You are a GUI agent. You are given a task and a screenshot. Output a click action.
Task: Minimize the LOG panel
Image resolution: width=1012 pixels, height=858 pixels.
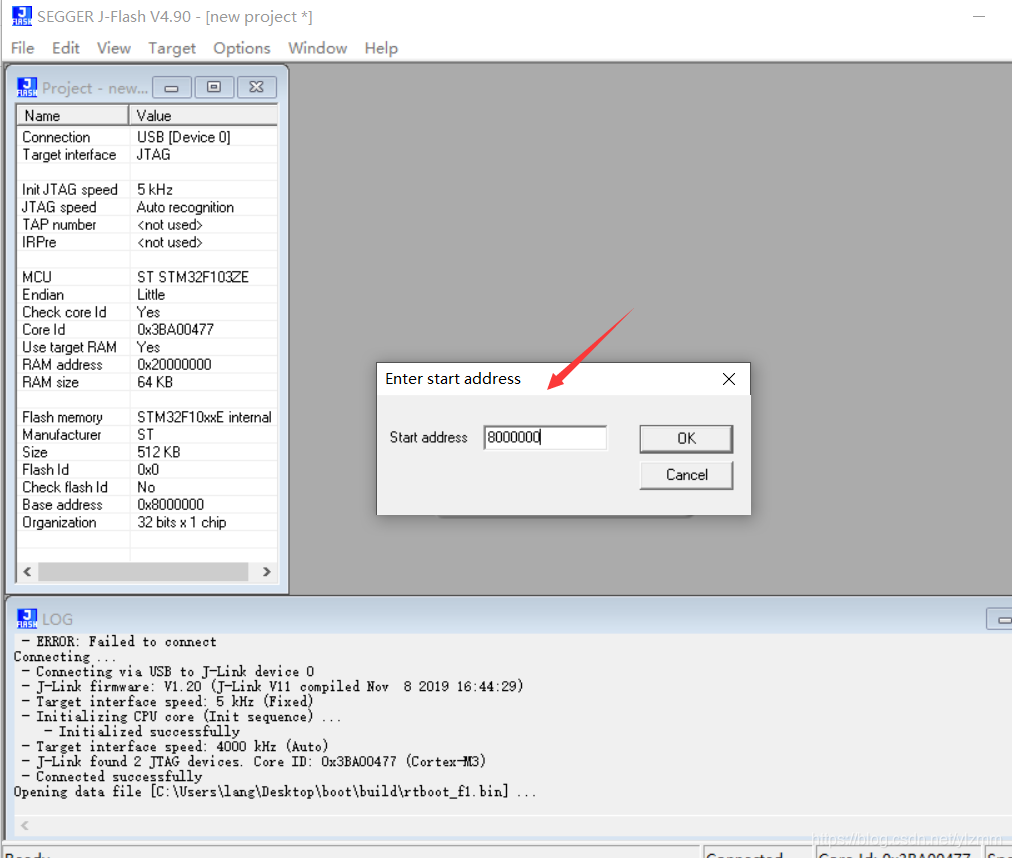[x=1002, y=619]
